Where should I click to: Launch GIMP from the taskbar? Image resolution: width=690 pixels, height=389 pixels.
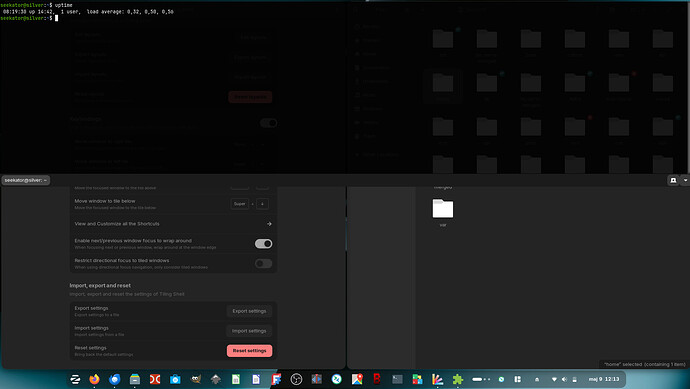click(x=195, y=379)
